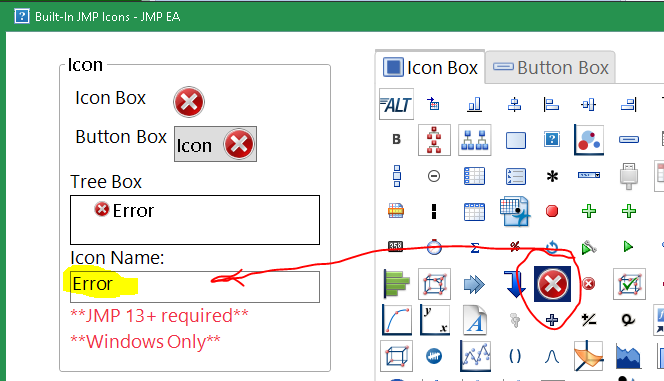Click the Icon button with error symbol

tap(216, 144)
